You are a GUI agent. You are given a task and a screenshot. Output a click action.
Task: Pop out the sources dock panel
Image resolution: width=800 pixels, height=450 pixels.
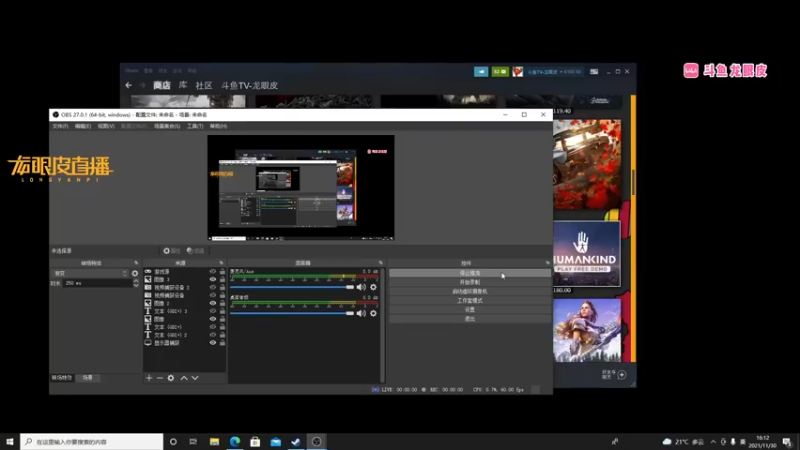pyautogui.click(x=221, y=263)
